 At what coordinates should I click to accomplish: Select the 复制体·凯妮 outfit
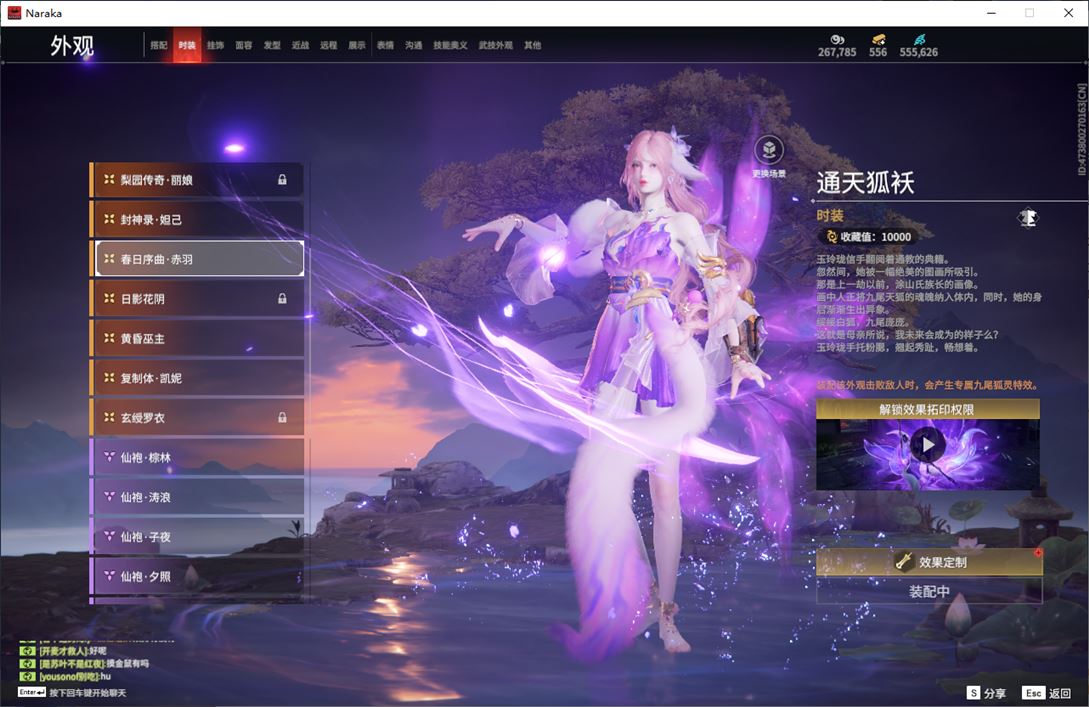coord(197,378)
